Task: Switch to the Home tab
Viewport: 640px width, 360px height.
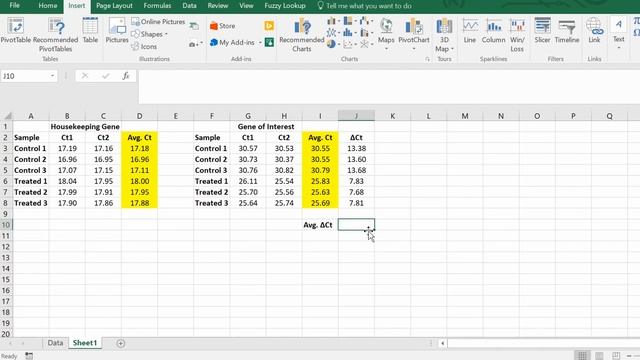Action: (x=48, y=6)
